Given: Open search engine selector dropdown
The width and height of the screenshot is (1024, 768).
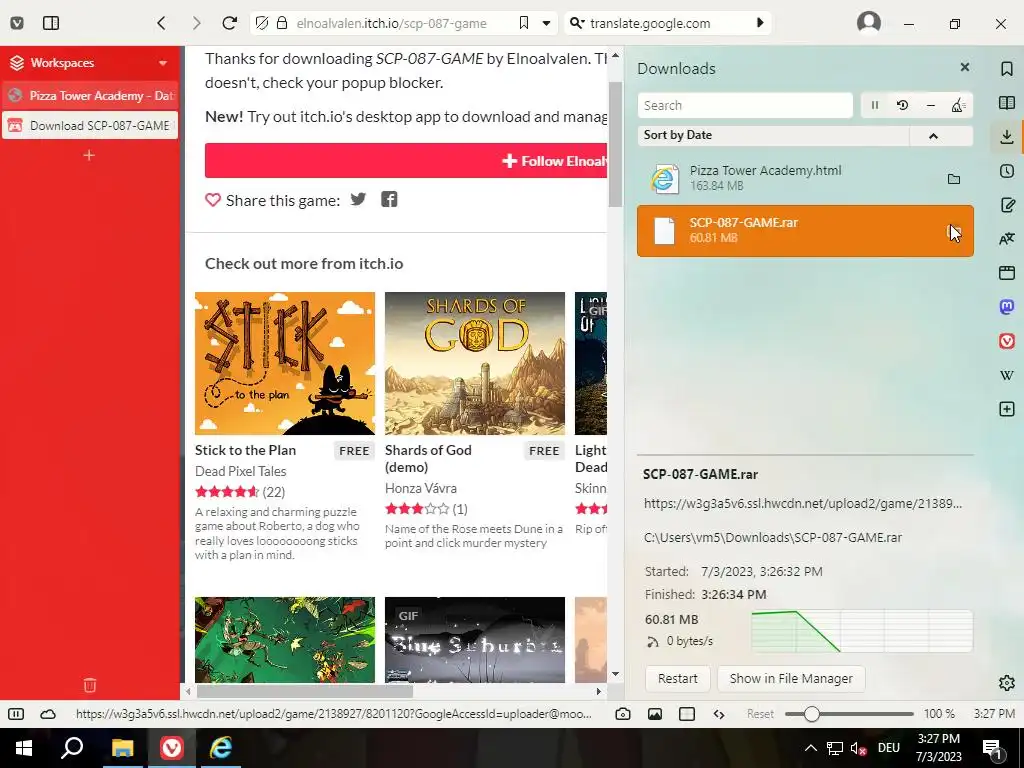Looking at the screenshot, I should click(577, 24).
